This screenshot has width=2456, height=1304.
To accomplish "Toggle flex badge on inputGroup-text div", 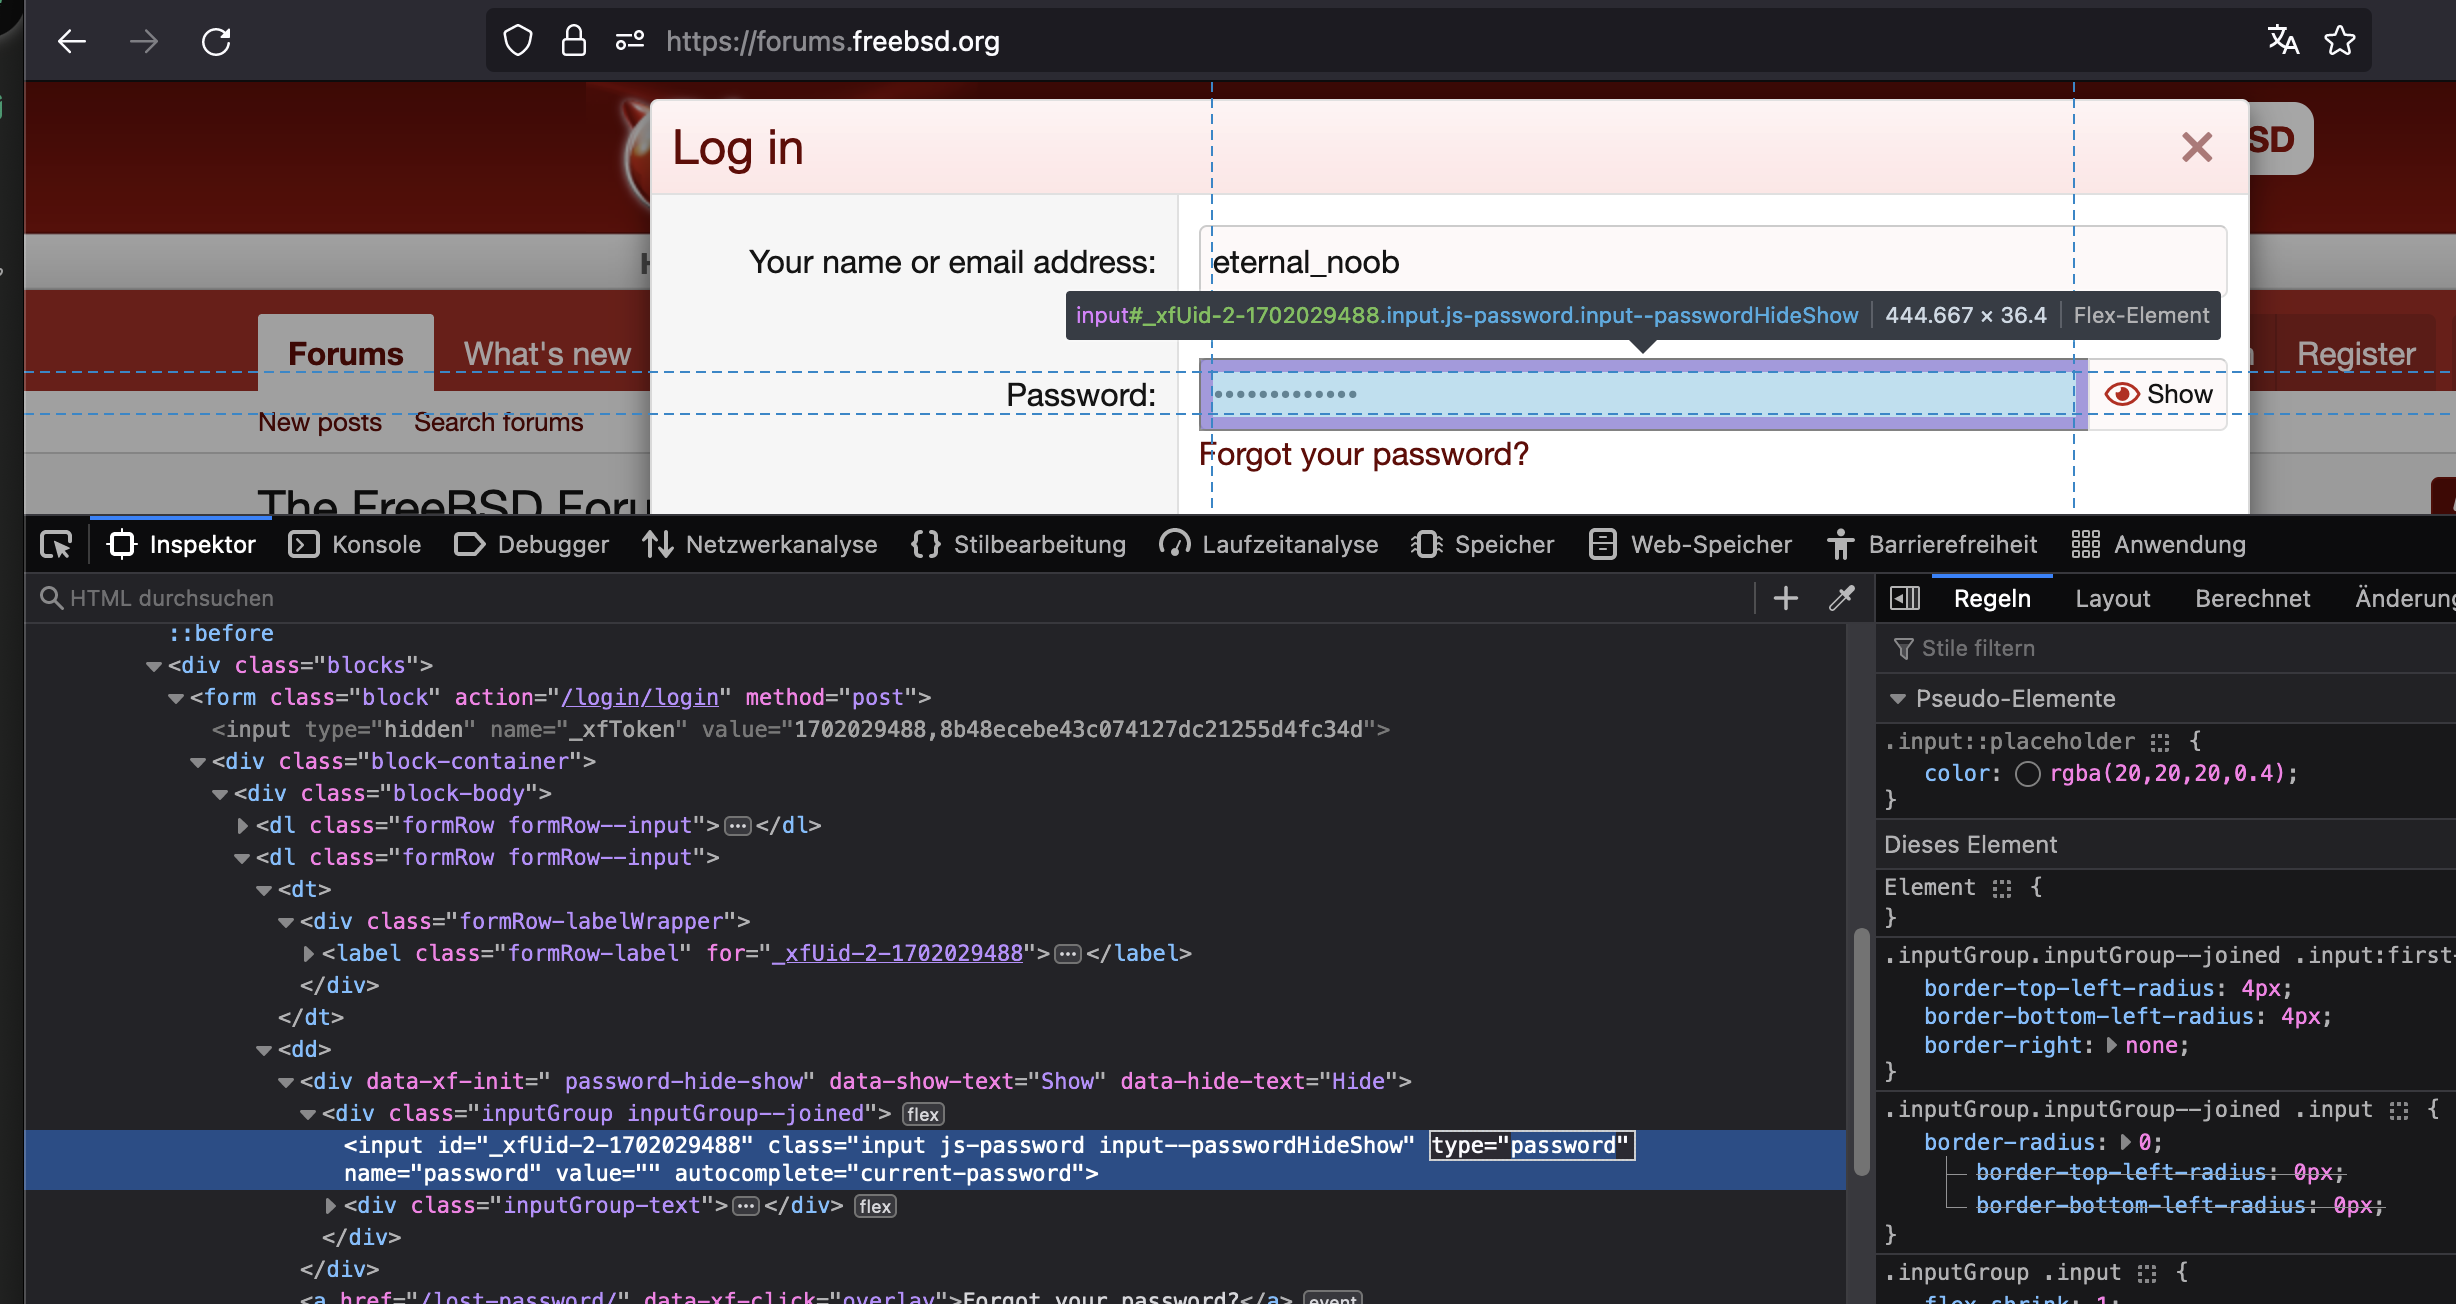I will (x=874, y=1206).
